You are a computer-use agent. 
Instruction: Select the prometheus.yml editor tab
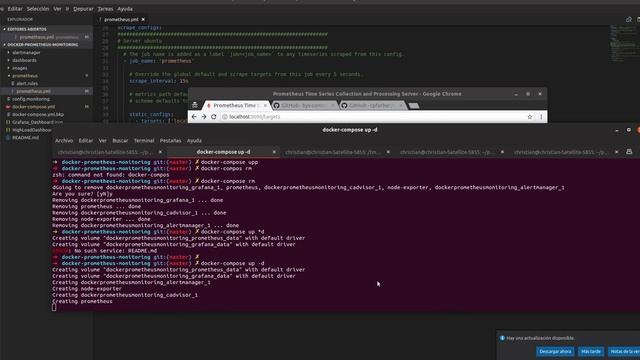(x=121, y=19)
